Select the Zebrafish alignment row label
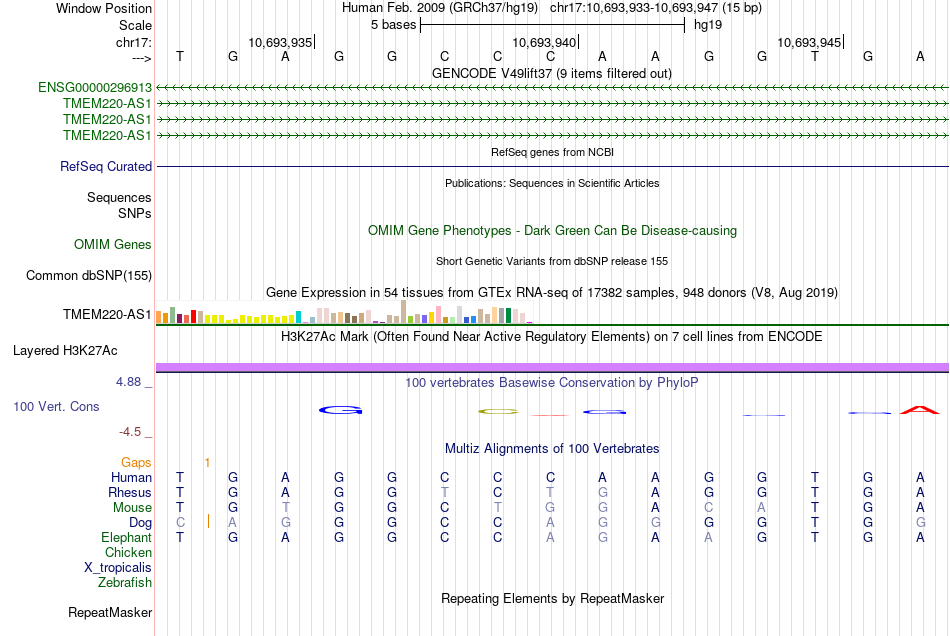The image size is (950, 636). pyautogui.click(x=125, y=583)
